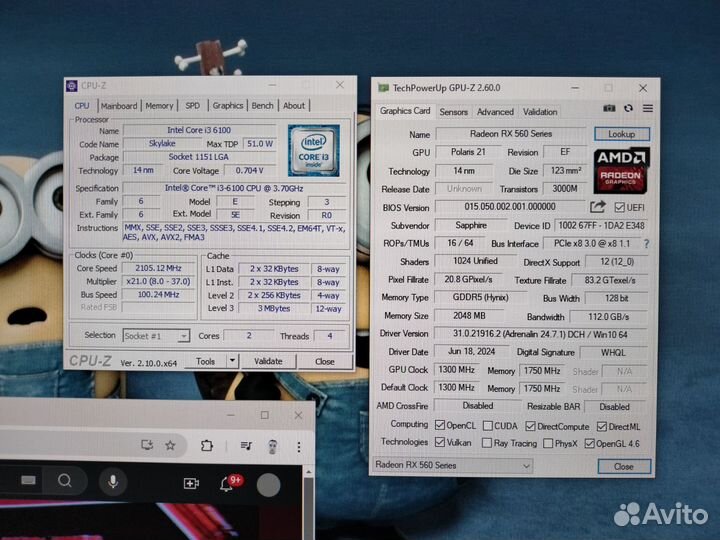The width and height of the screenshot is (720, 540).
Task: Click the BIOS export share icon
Action: (x=597, y=207)
